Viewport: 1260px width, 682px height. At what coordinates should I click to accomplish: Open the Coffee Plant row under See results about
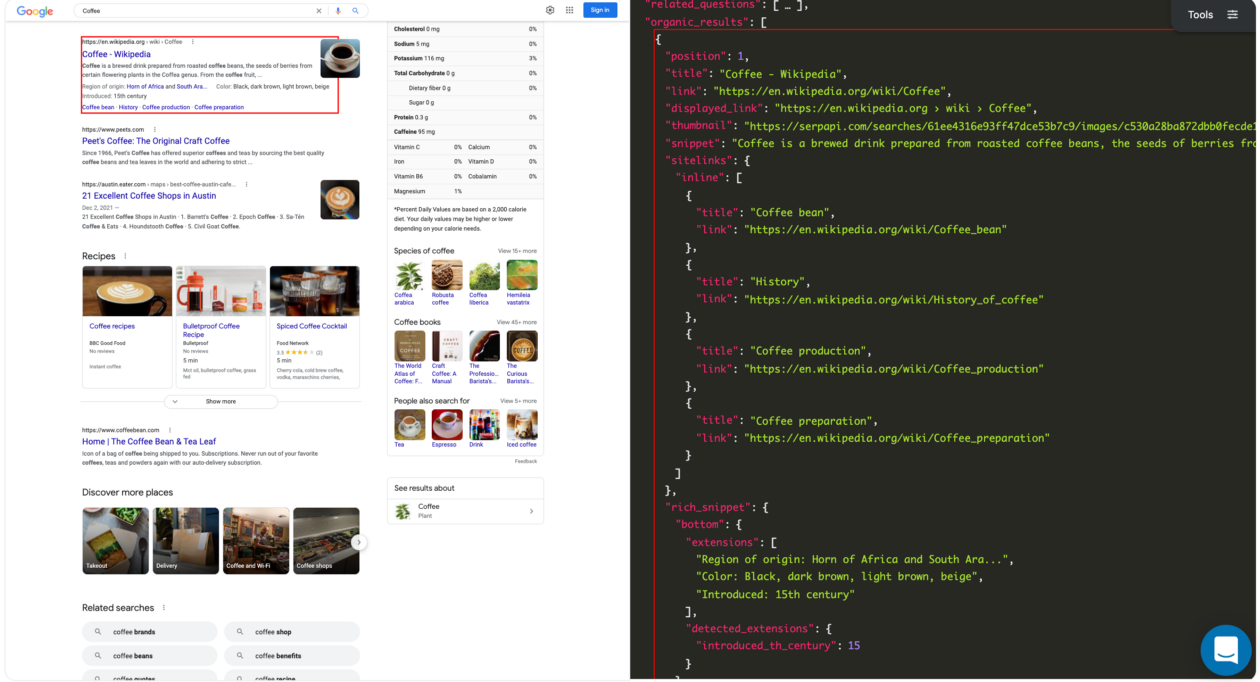coord(465,511)
